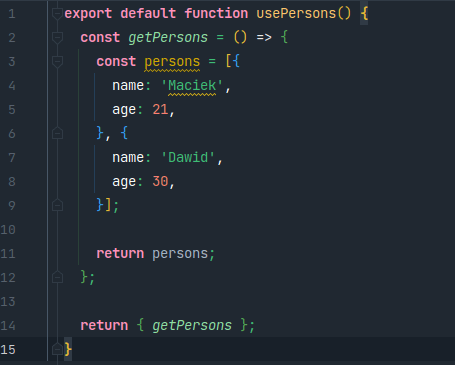Collapse the getPersons arrow function fold

[57, 38]
